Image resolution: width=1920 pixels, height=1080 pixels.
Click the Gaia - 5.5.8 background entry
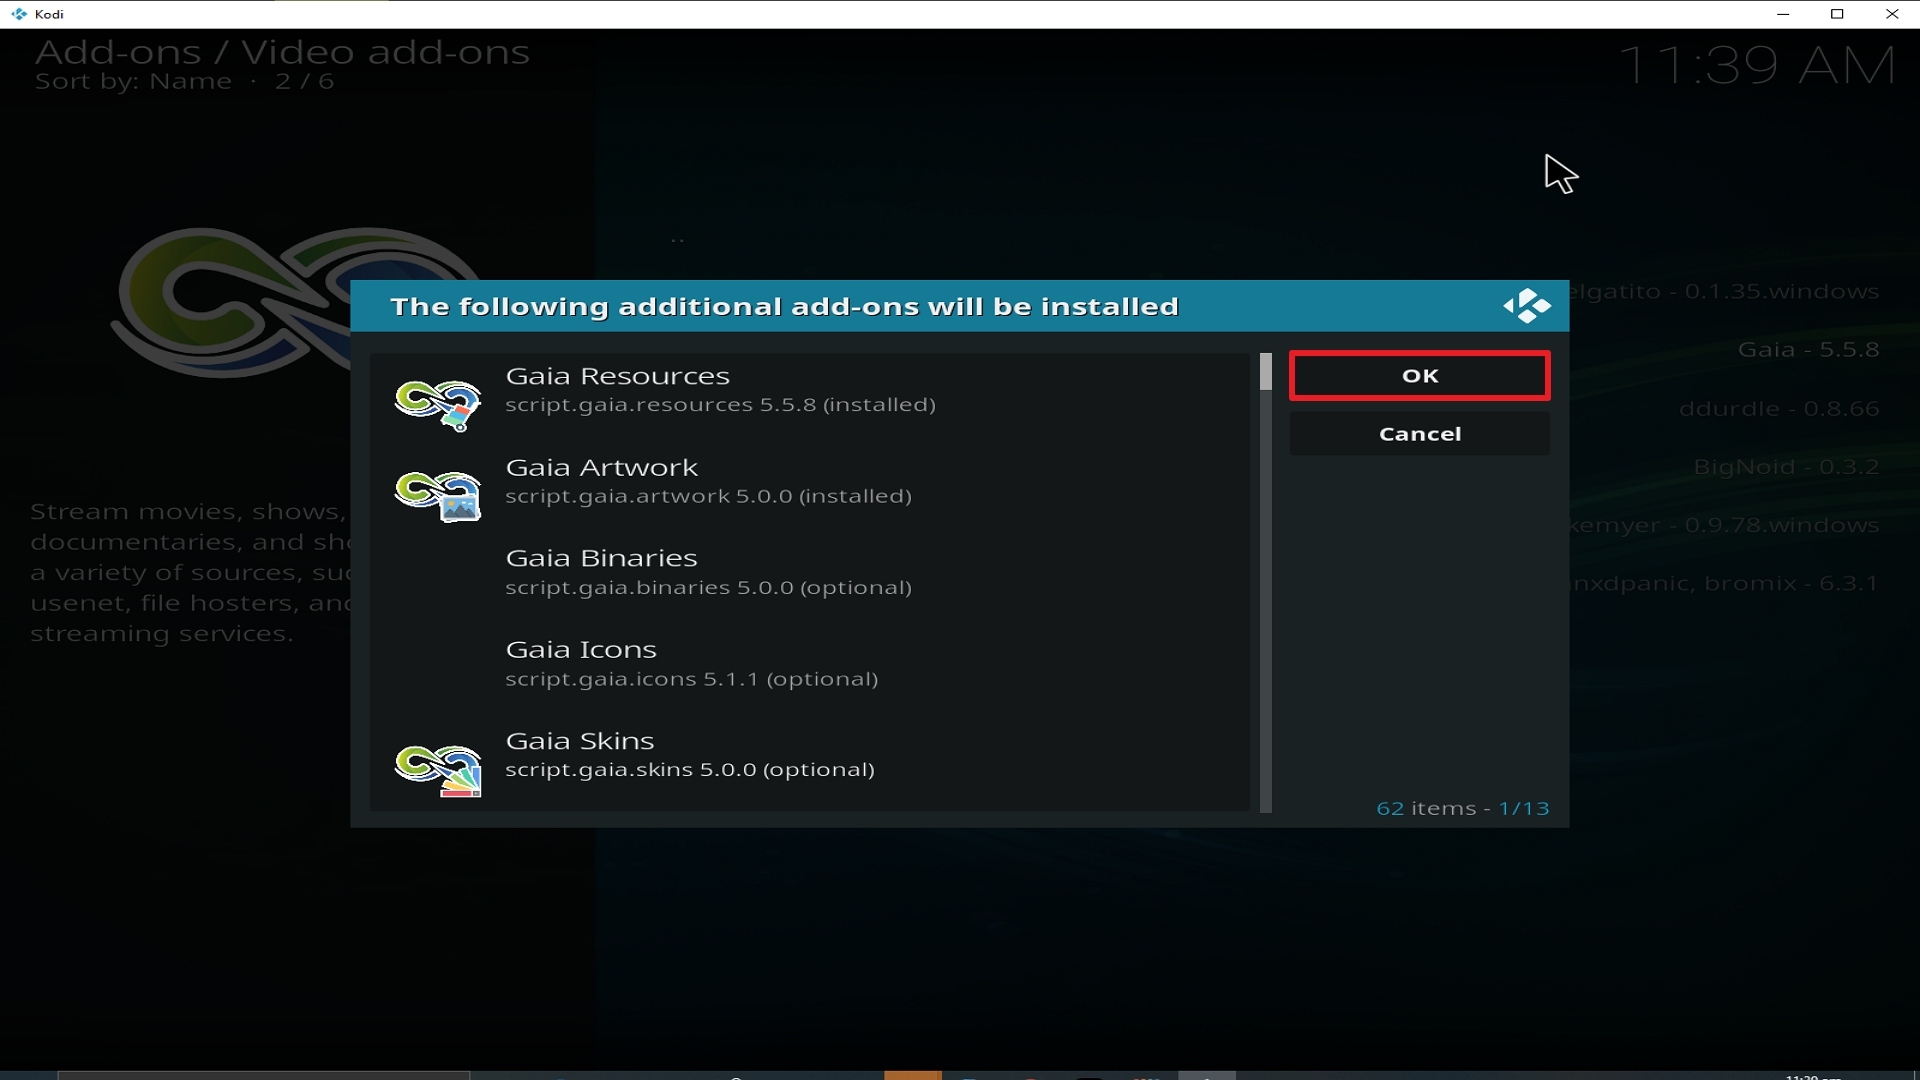click(1808, 350)
